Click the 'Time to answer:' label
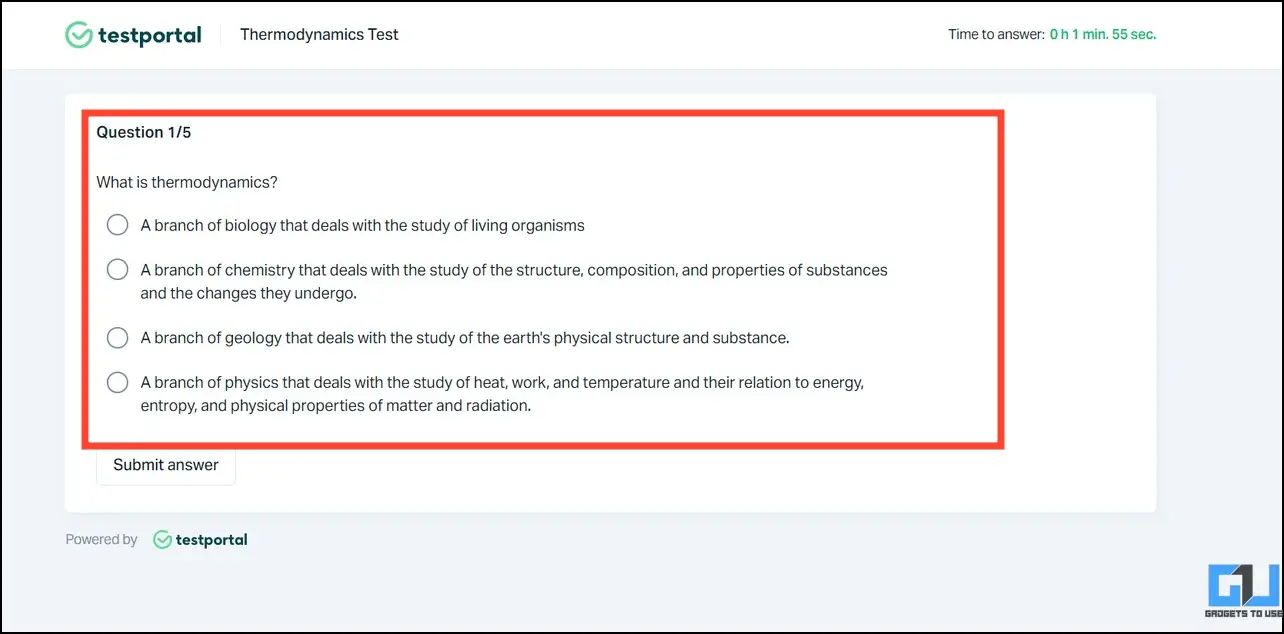This screenshot has height=634, width=1284. pyautogui.click(x=995, y=35)
